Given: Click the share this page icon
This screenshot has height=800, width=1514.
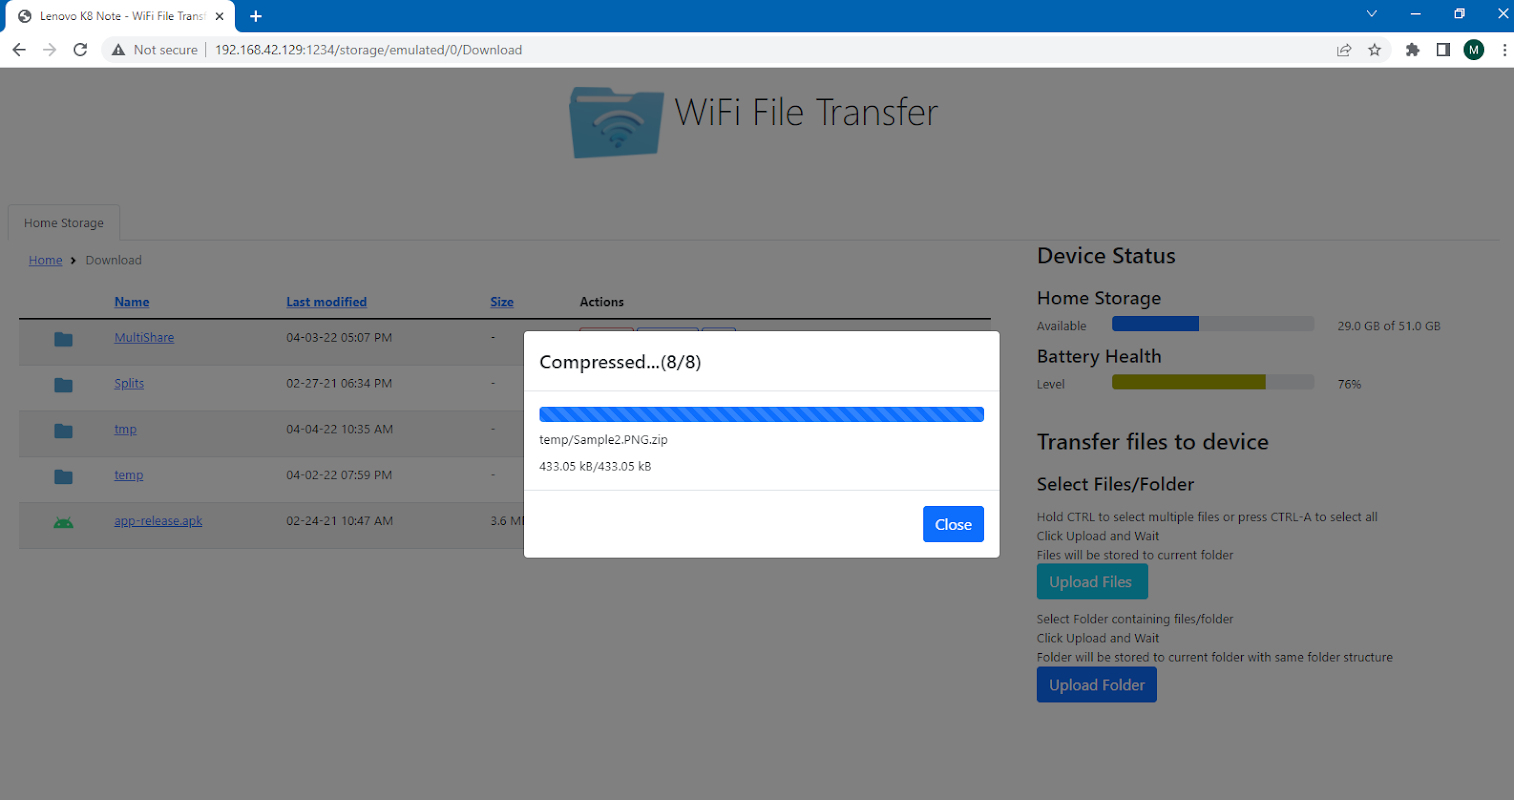Looking at the screenshot, I should click(x=1344, y=50).
